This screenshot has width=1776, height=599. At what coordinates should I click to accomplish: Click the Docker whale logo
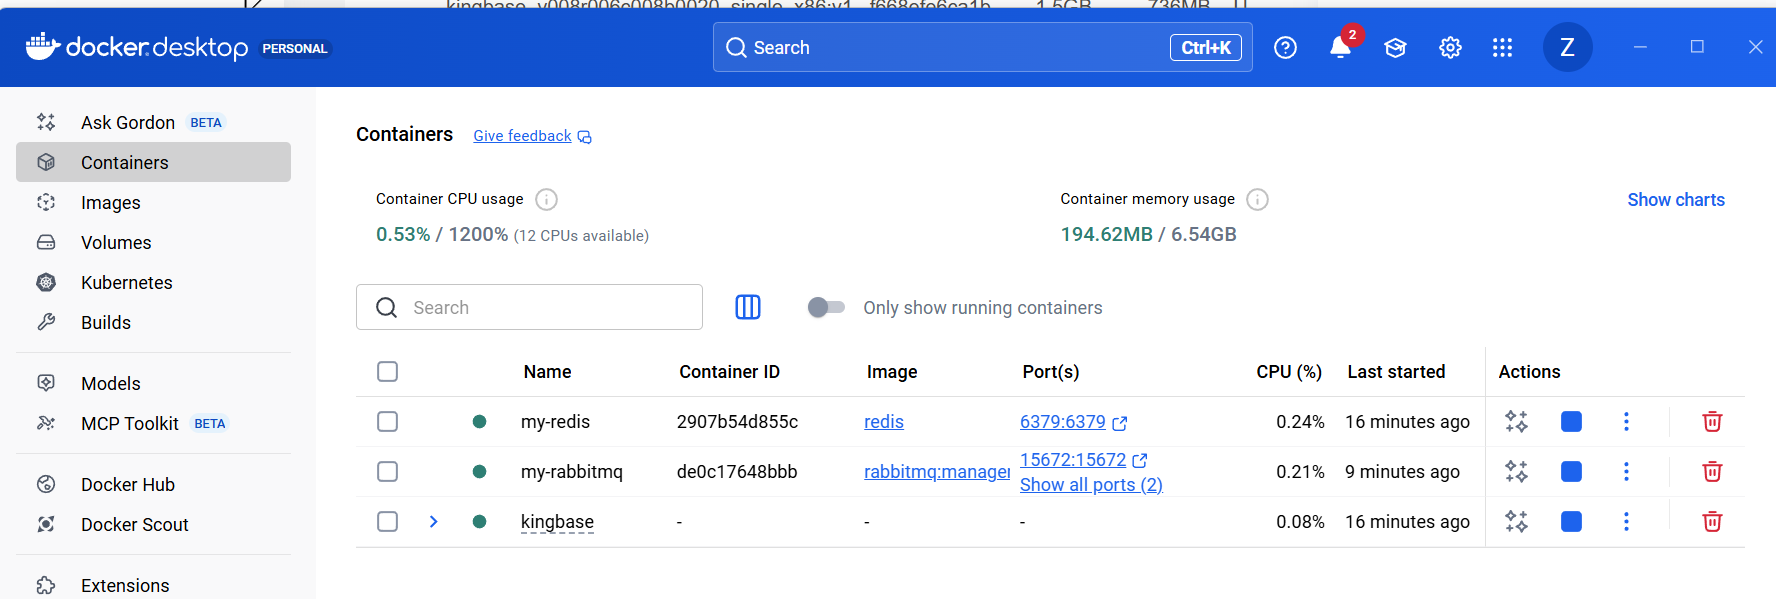(x=43, y=46)
